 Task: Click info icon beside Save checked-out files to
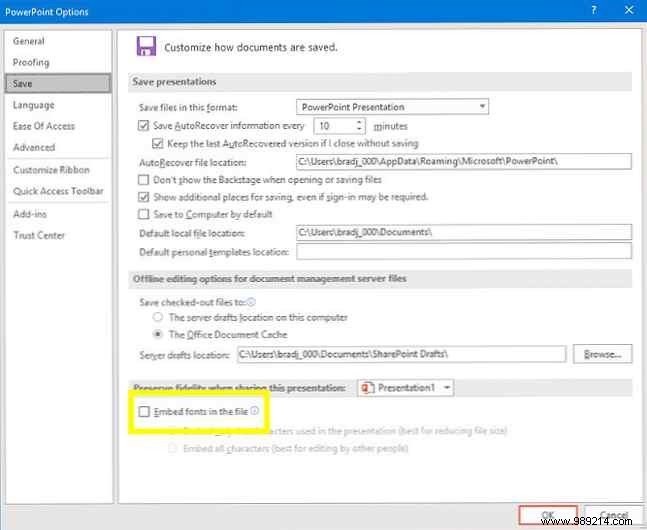click(251, 302)
